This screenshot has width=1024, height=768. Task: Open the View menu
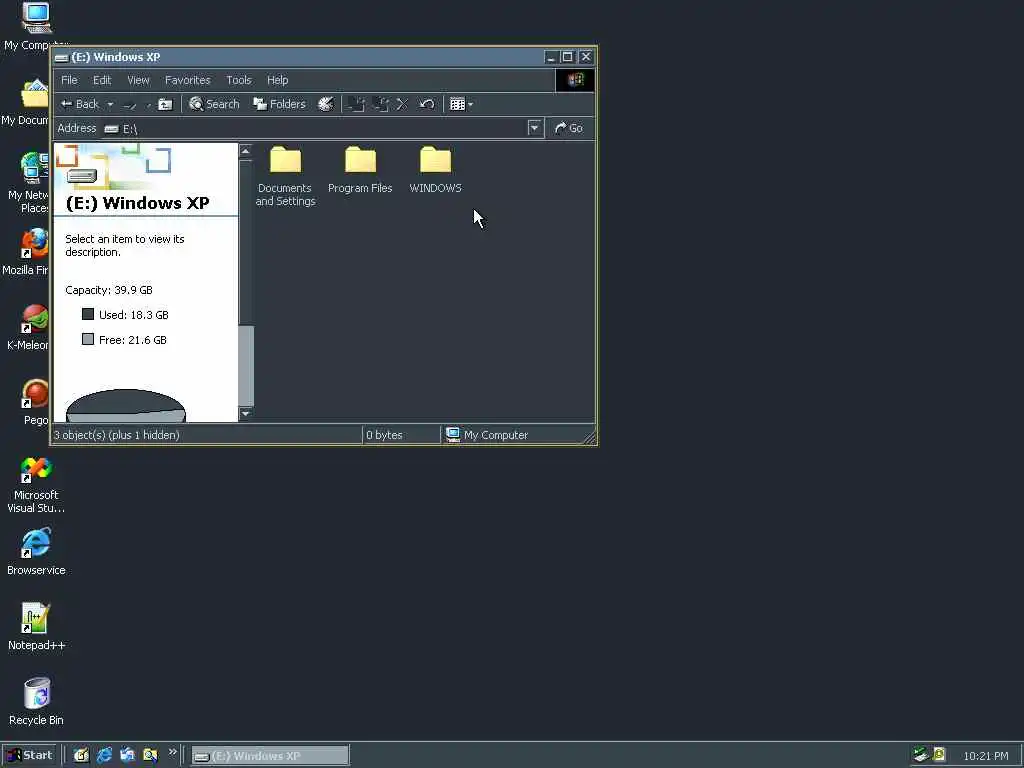(x=138, y=80)
